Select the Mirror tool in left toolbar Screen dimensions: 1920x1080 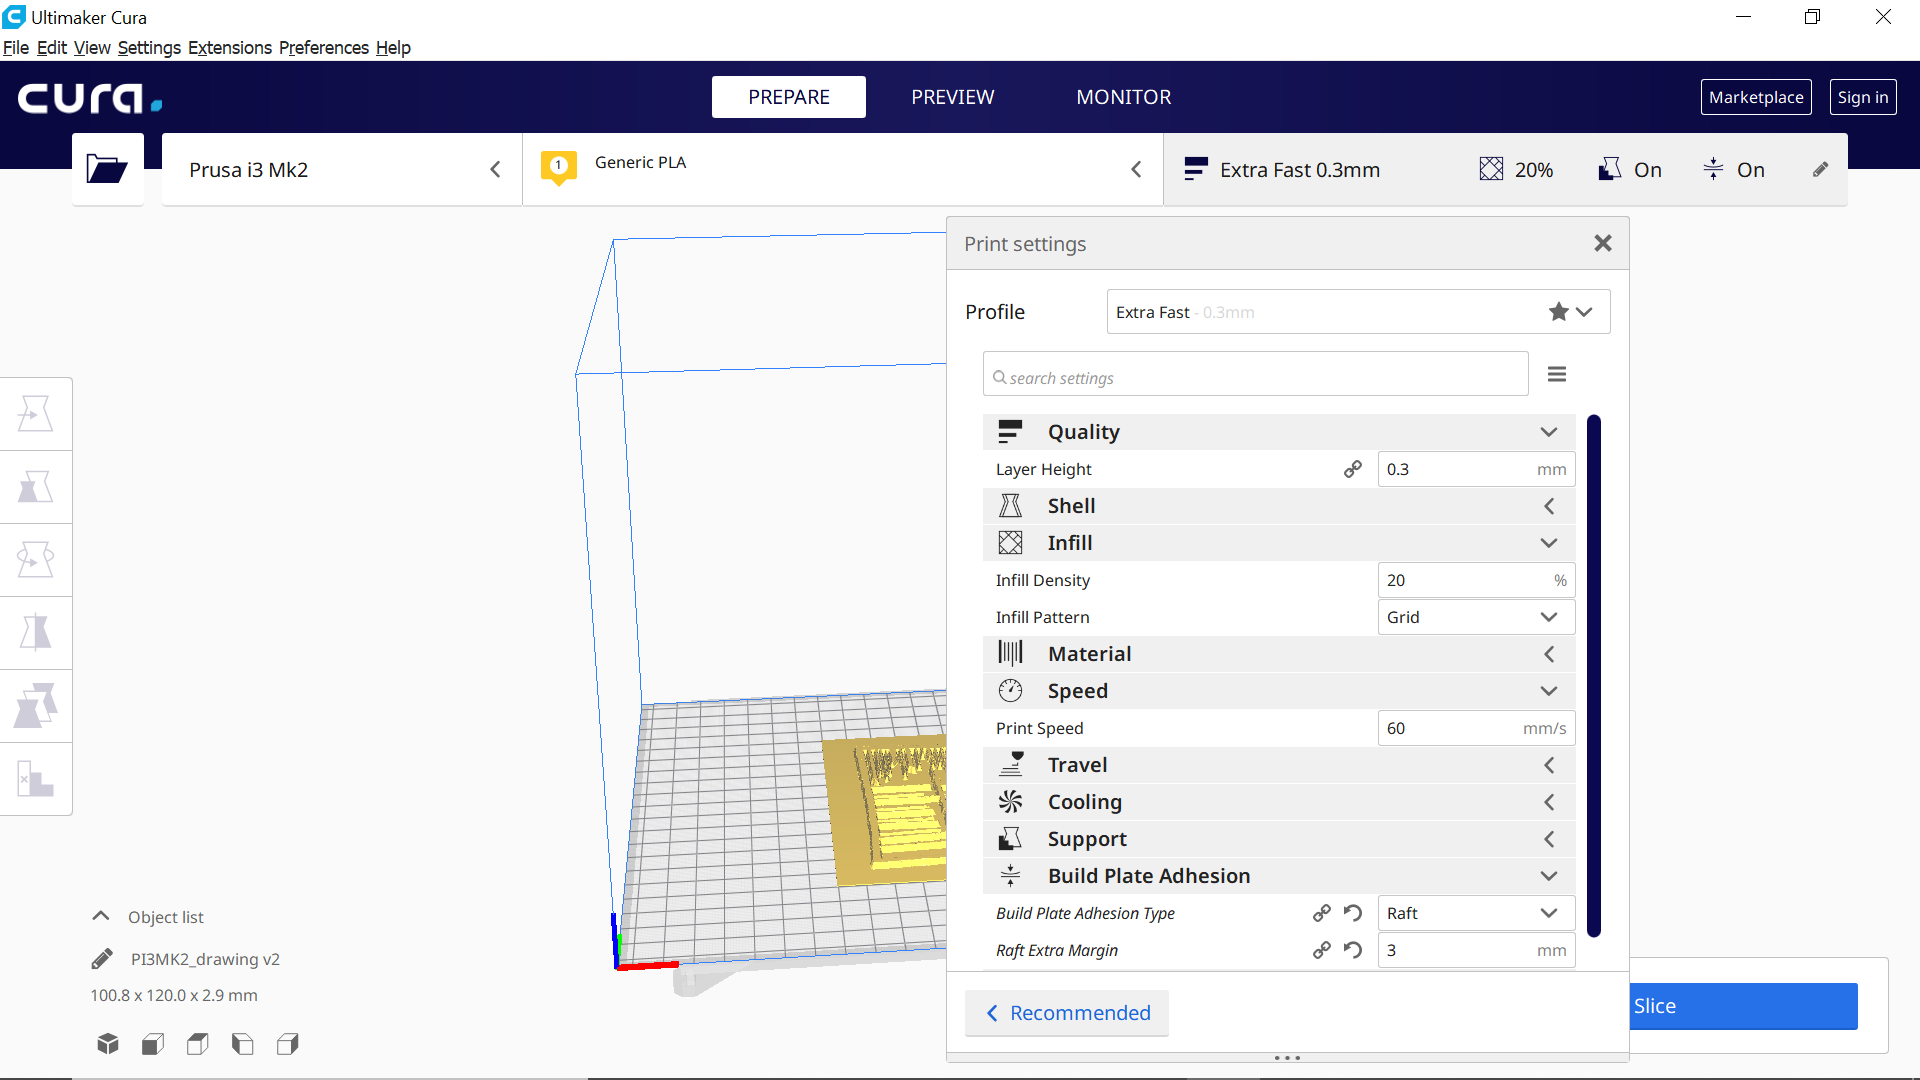pyautogui.click(x=36, y=633)
